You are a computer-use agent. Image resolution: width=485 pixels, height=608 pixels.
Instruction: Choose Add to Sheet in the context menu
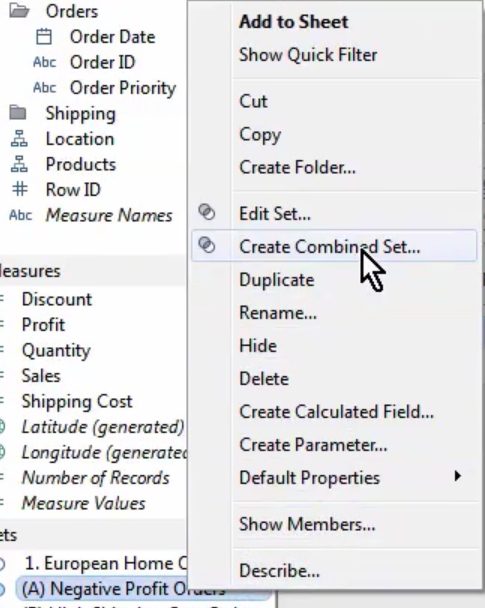293,22
